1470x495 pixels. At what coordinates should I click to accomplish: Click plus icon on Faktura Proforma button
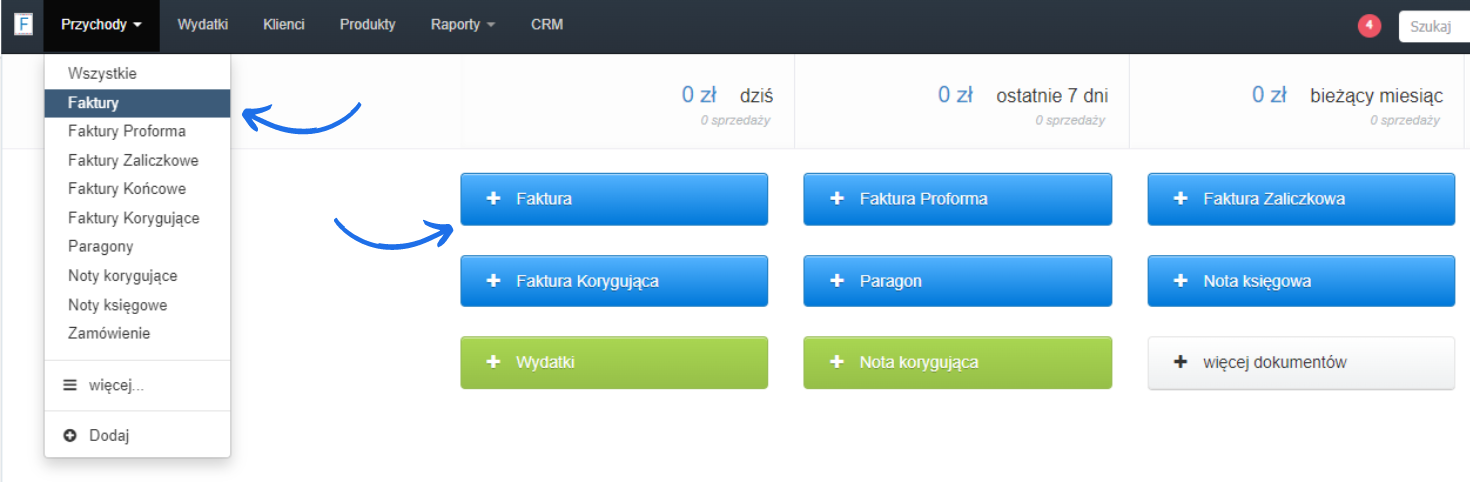(837, 199)
